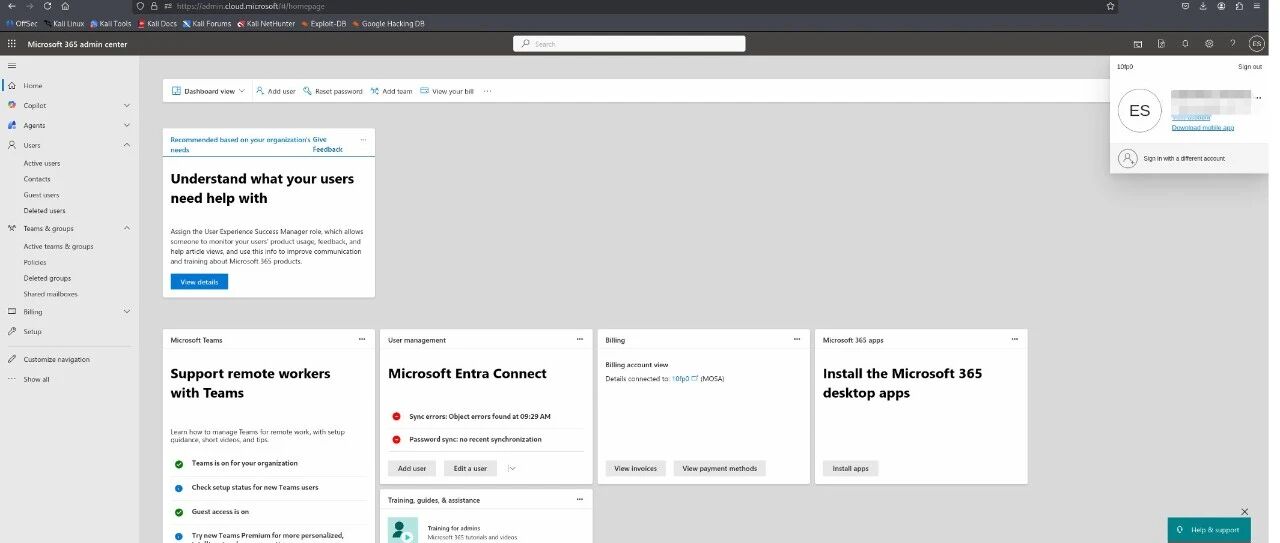Open Active teams & groups

tap(58, 246)
